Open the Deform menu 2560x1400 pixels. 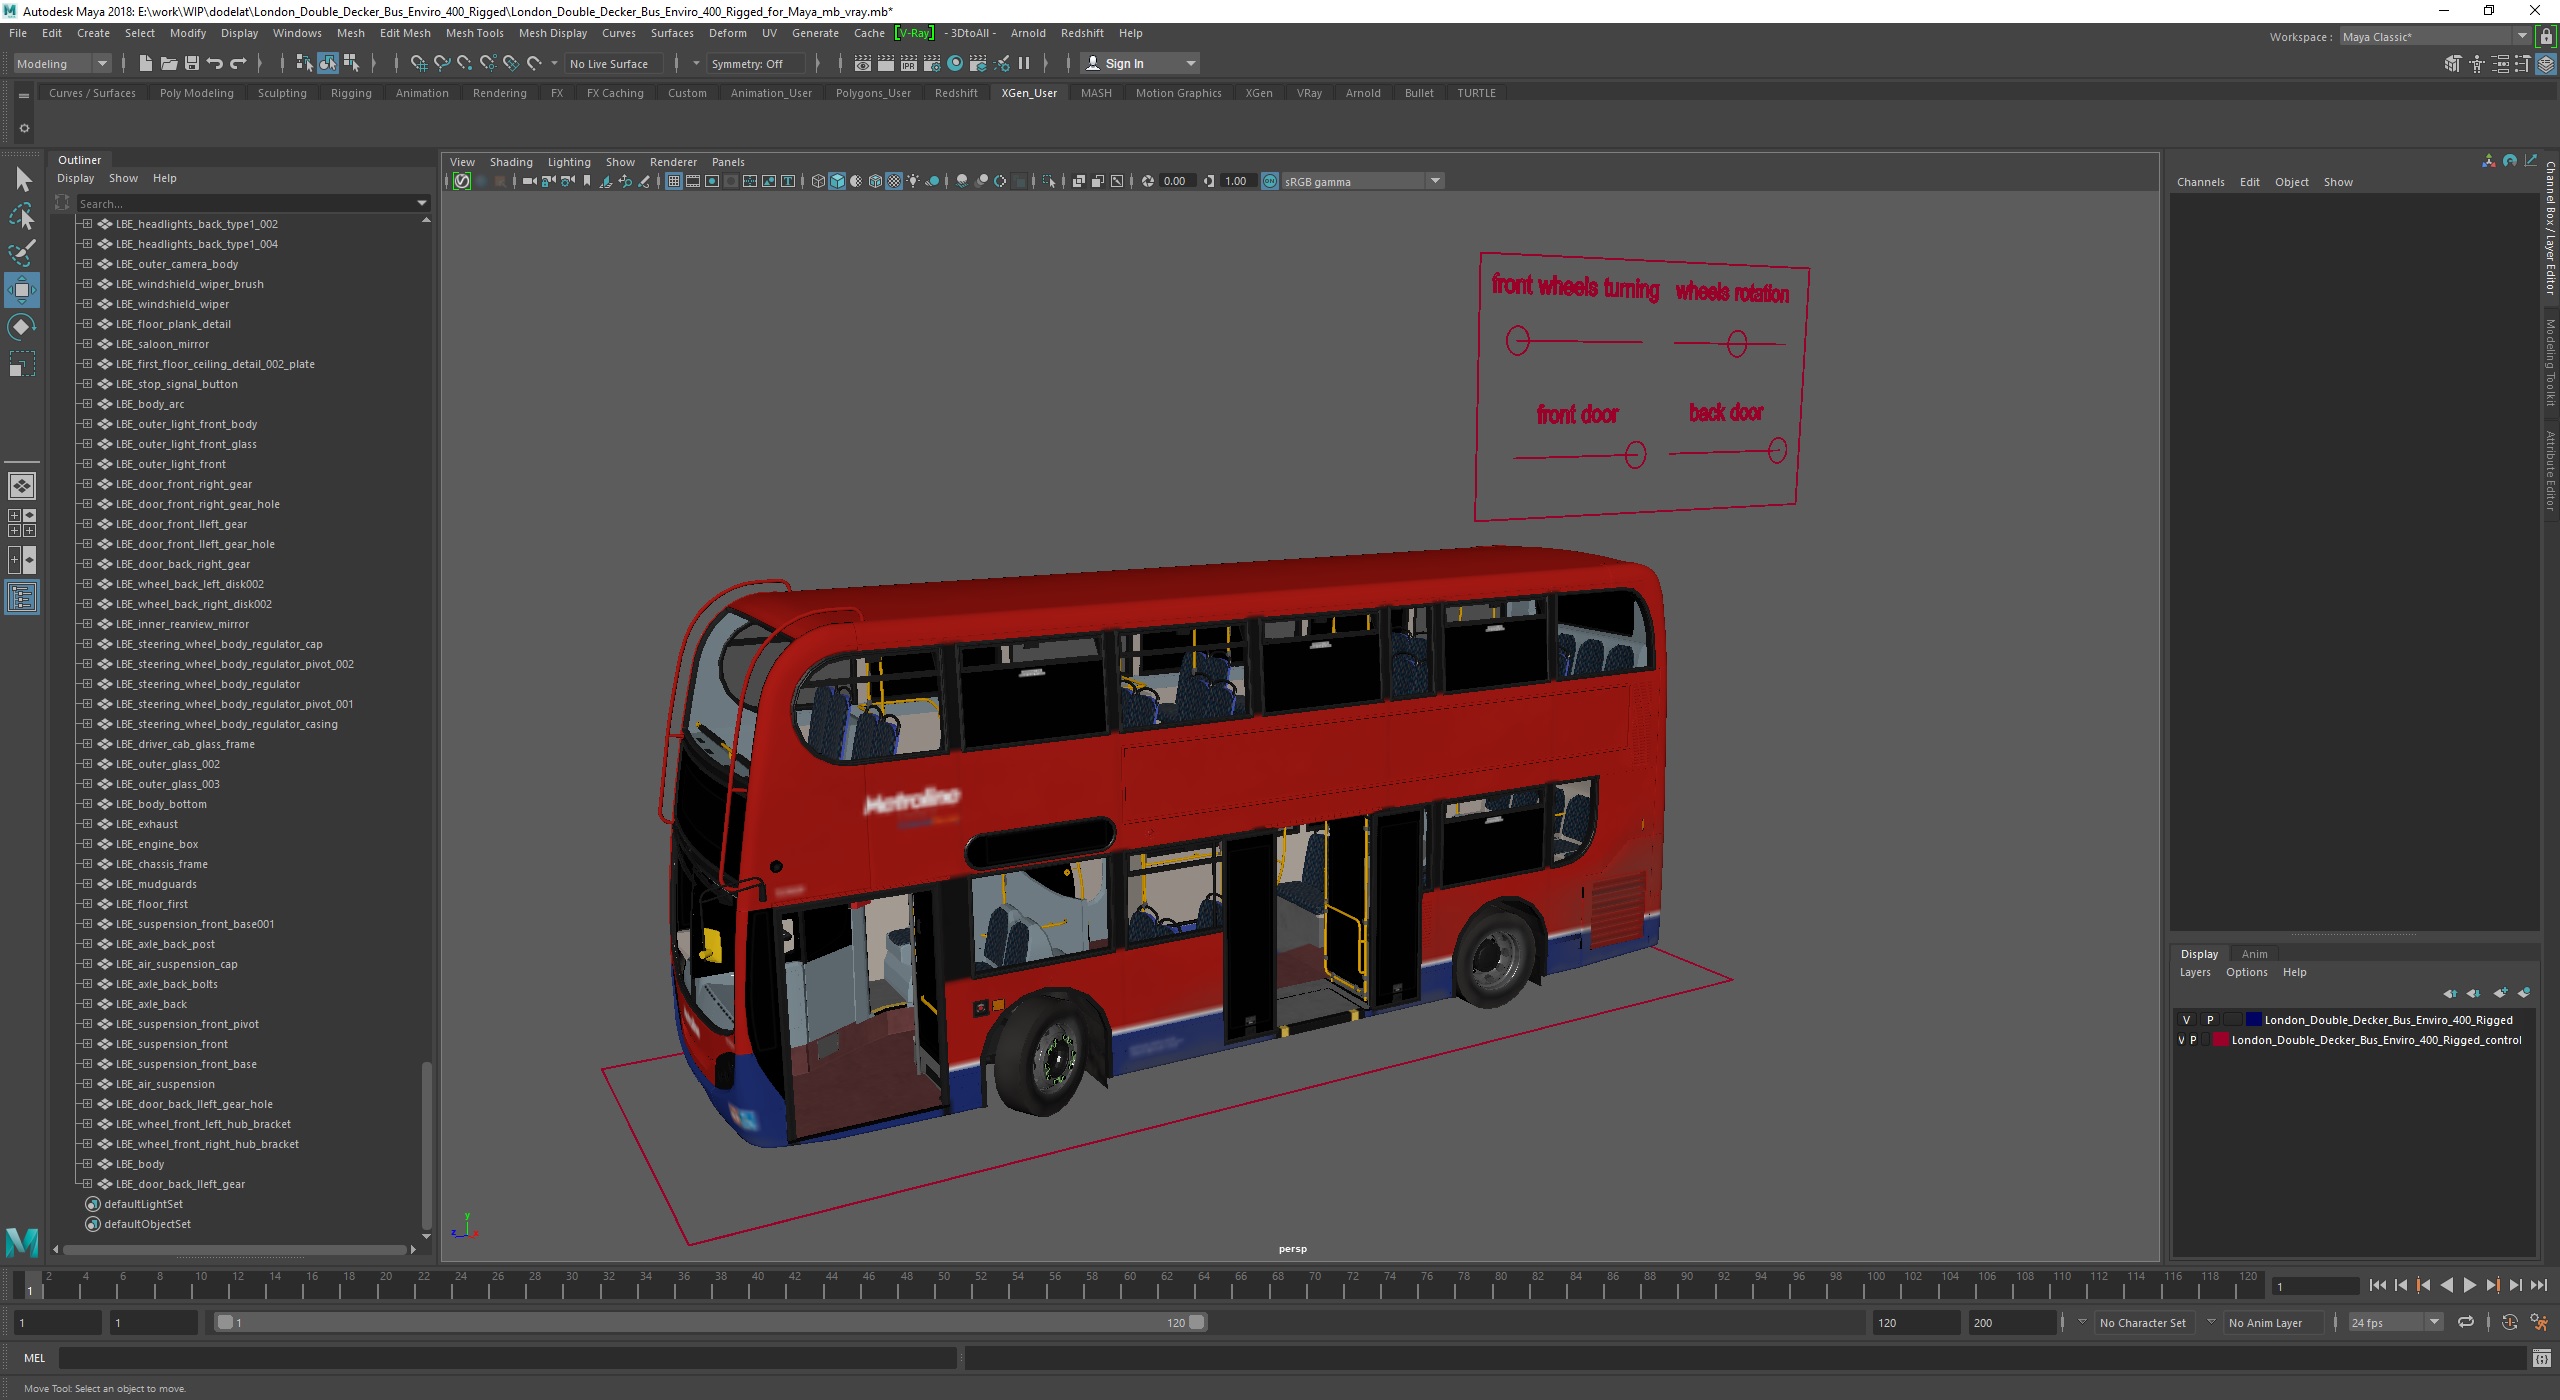point(727,33)
